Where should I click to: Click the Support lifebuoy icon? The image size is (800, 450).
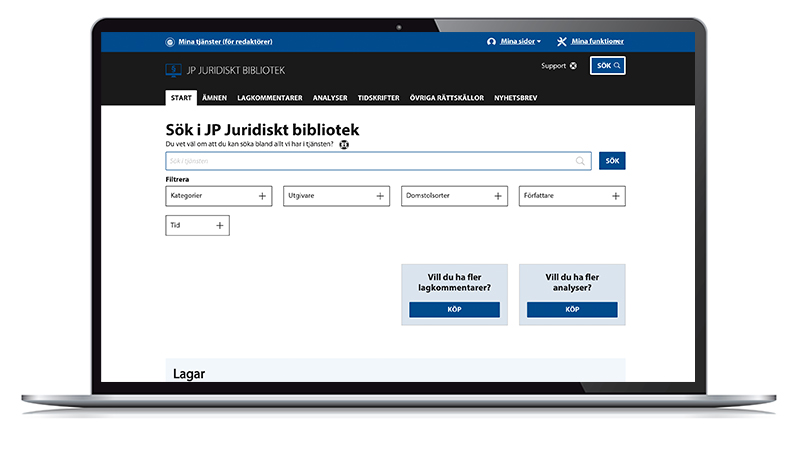click(573, 66)
